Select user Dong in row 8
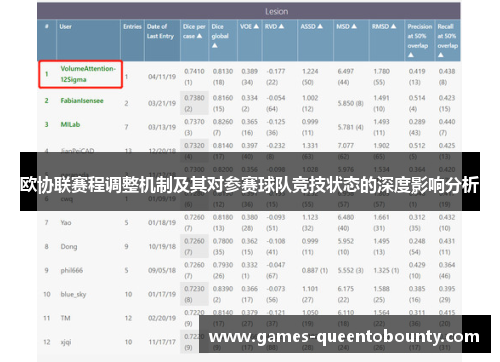 tap(69, 247)
